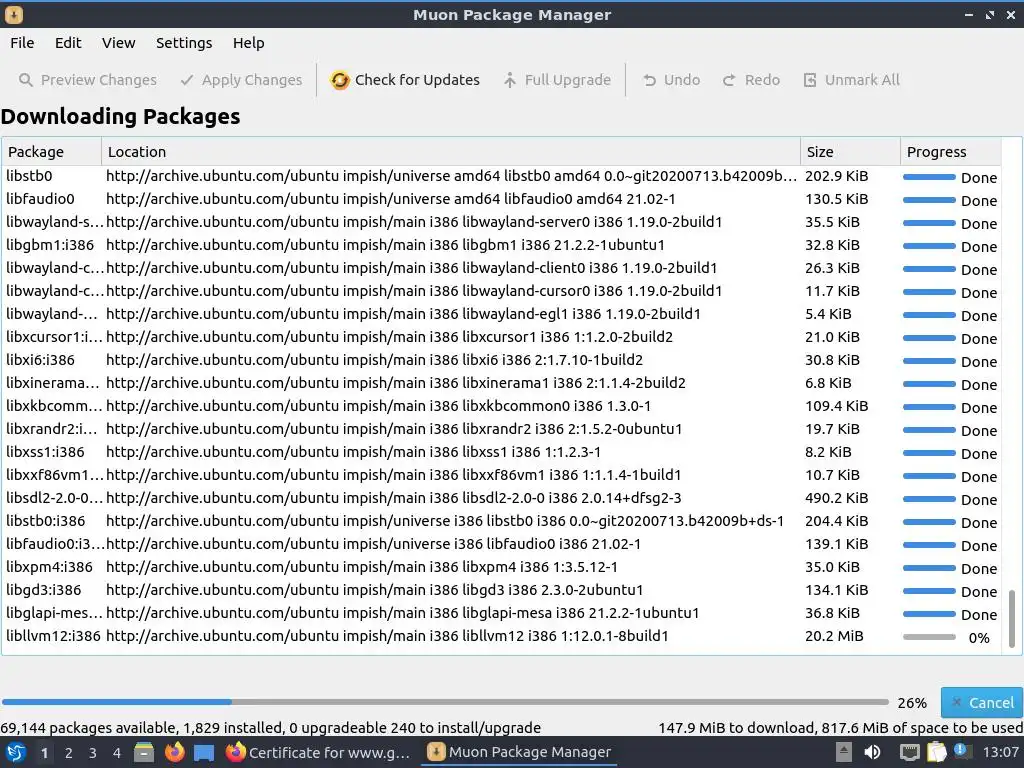Image resolution: width=1024 pixels, height=768 pixels.
Task: Click the Package column header
Action: pyautogui.click(x=52, y=152)
